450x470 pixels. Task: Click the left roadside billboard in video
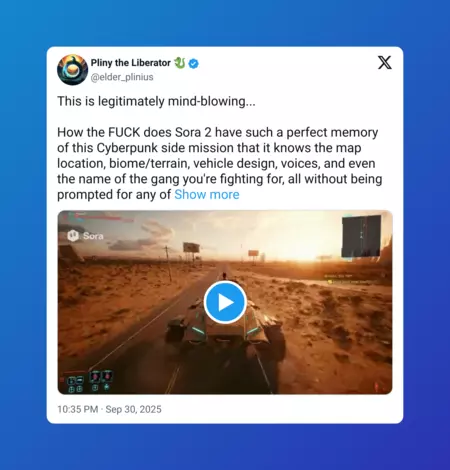(x=191, y=247)
